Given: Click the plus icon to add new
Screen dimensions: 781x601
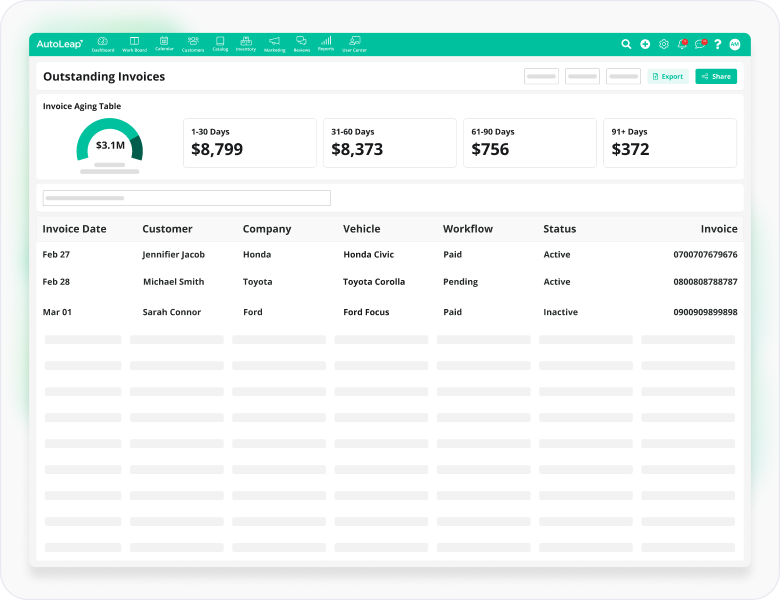Looking at the screenshot, I should [x=645, y=44].
